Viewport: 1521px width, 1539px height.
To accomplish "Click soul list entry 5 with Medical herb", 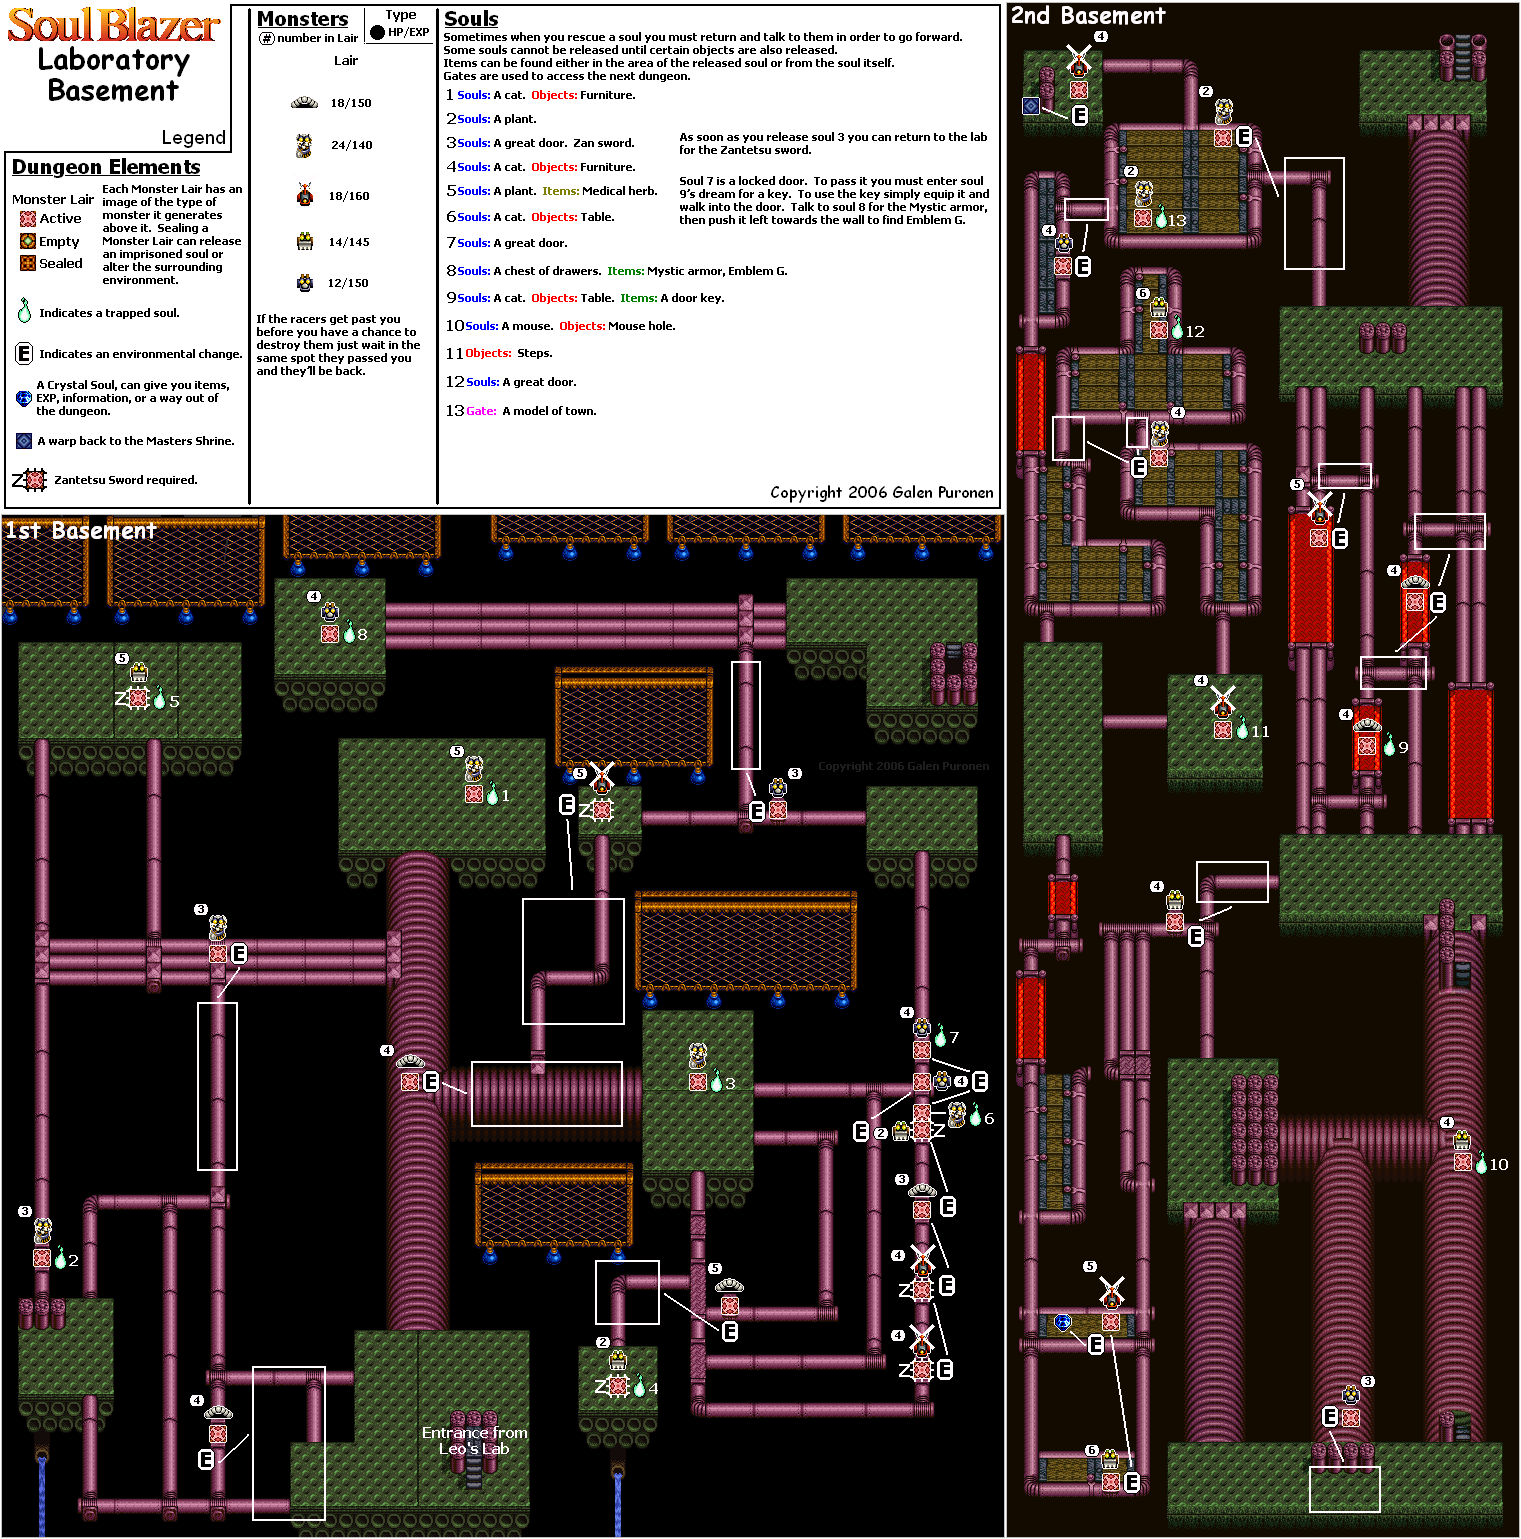I will 551,191.
